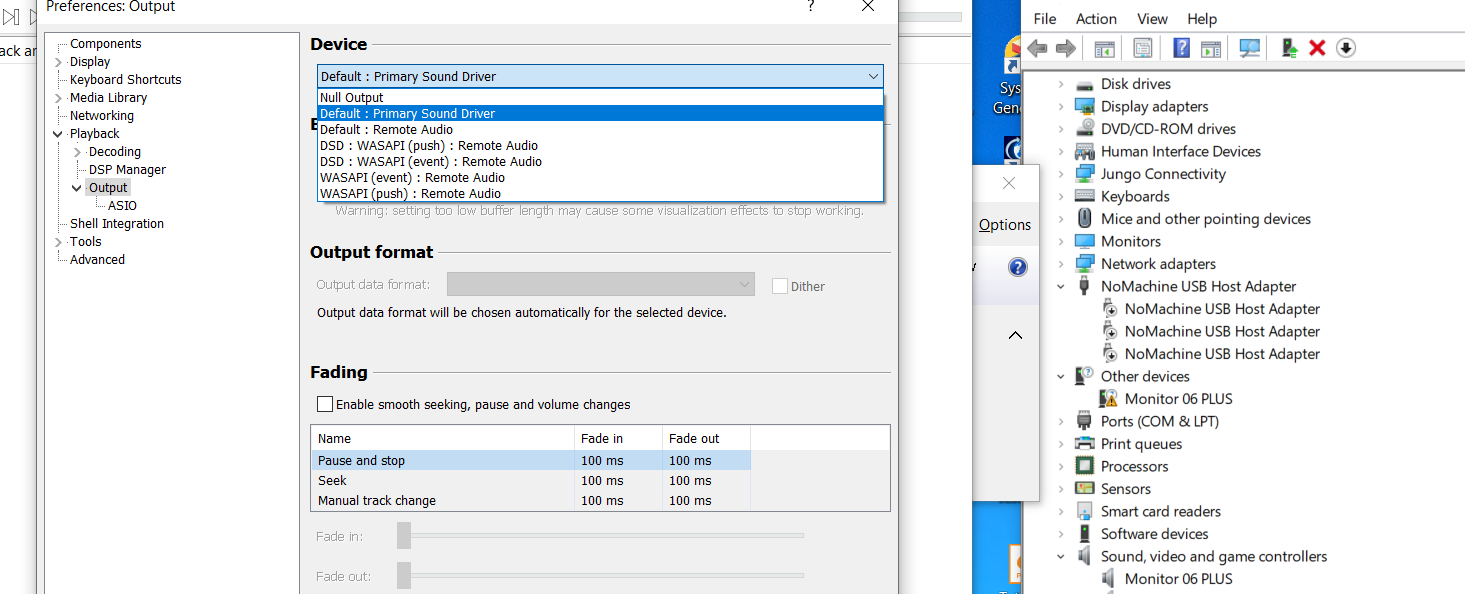Open Help from the blue question-mark toolbar icon
This screenshot has height=594, width=1465.
1181,48
